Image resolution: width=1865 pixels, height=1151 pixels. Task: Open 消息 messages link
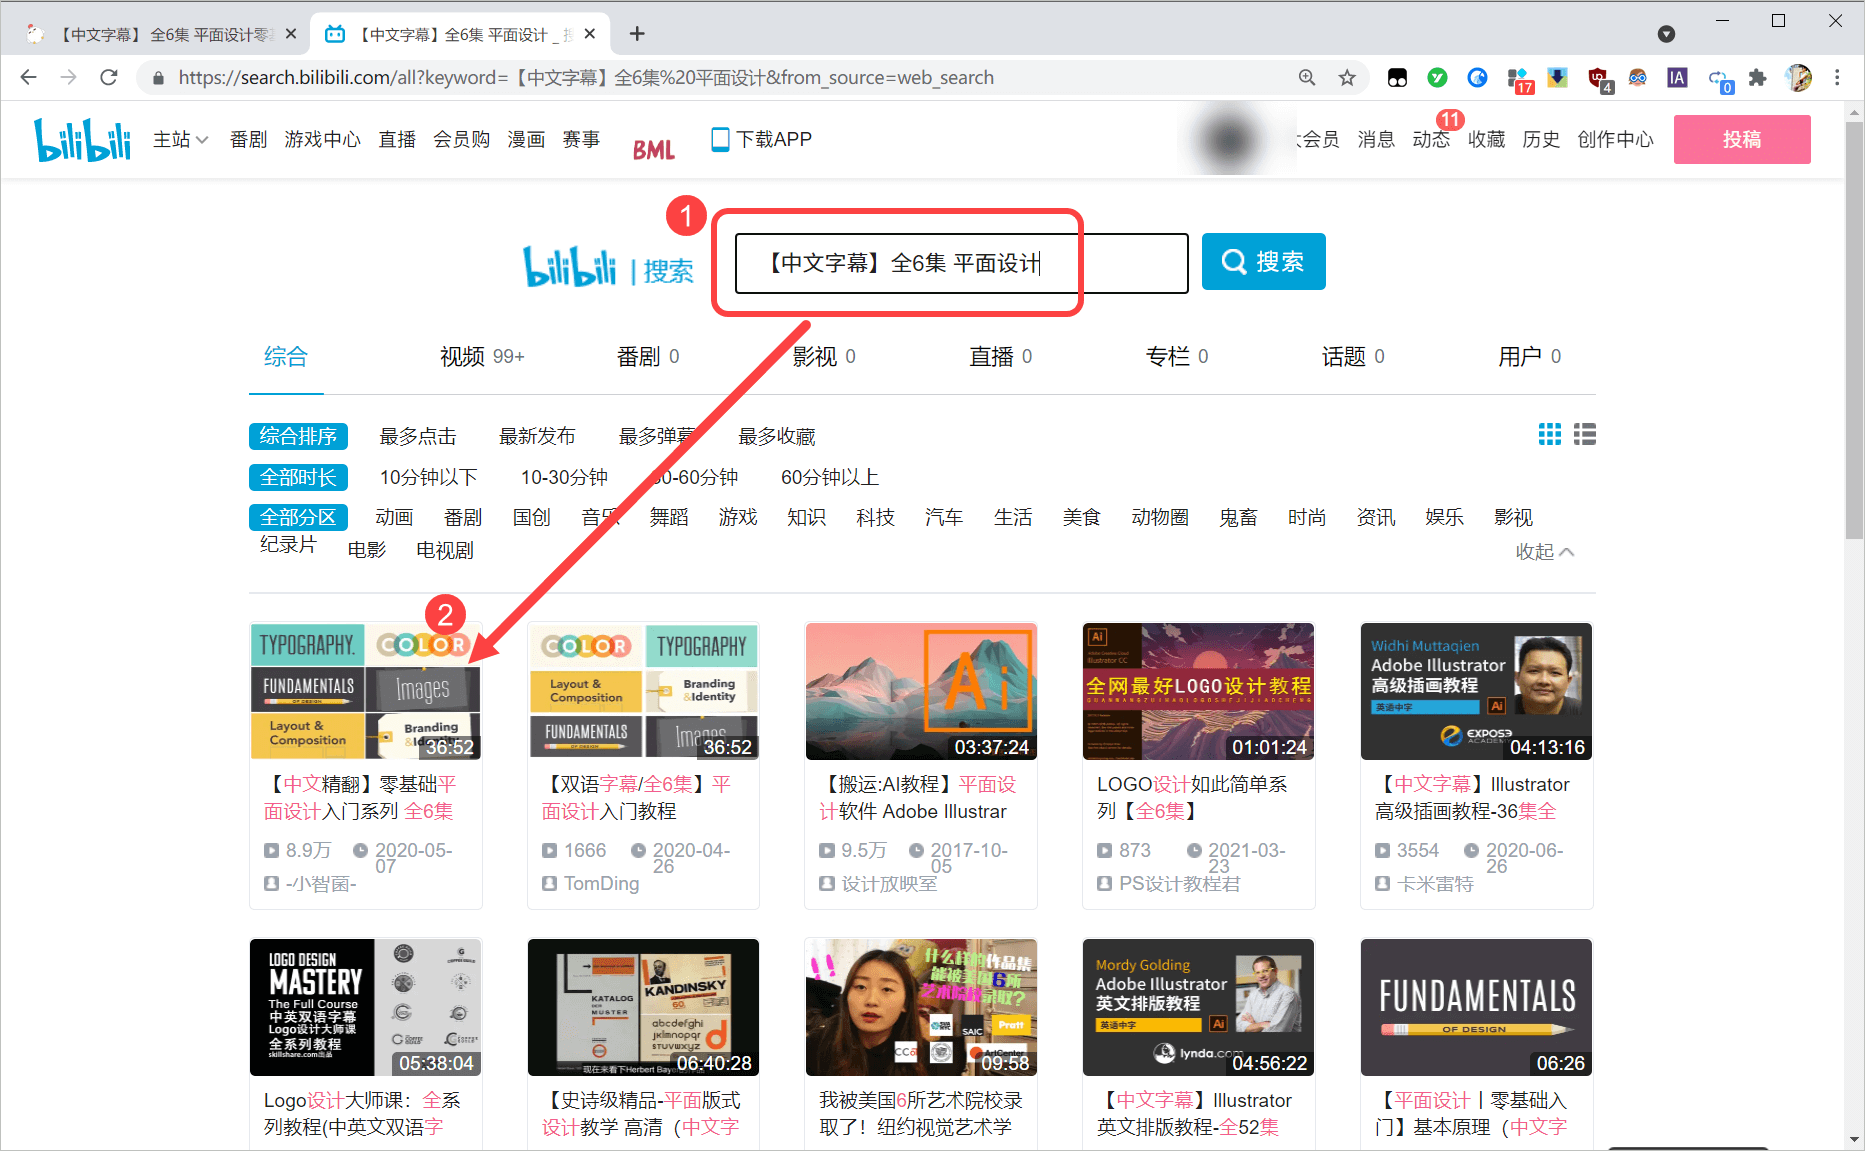pos(1376,139)
